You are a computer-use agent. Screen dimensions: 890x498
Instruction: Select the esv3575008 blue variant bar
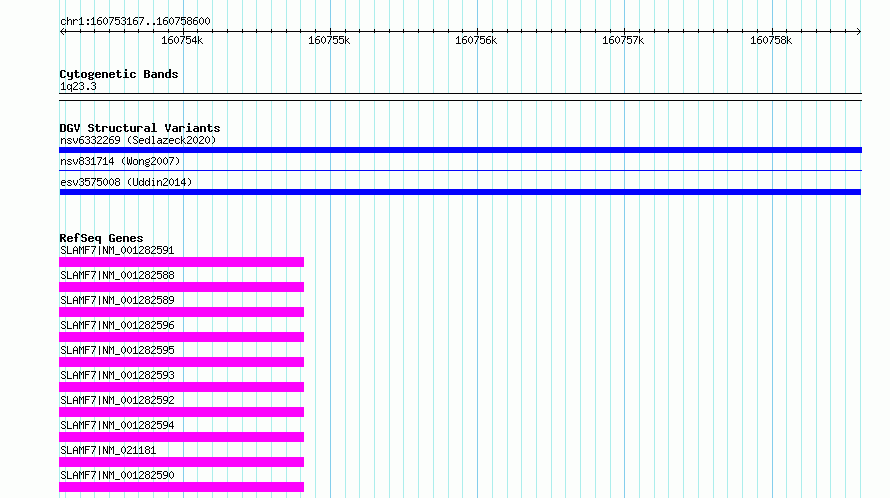pyautogui.click(x=460, y=192)
